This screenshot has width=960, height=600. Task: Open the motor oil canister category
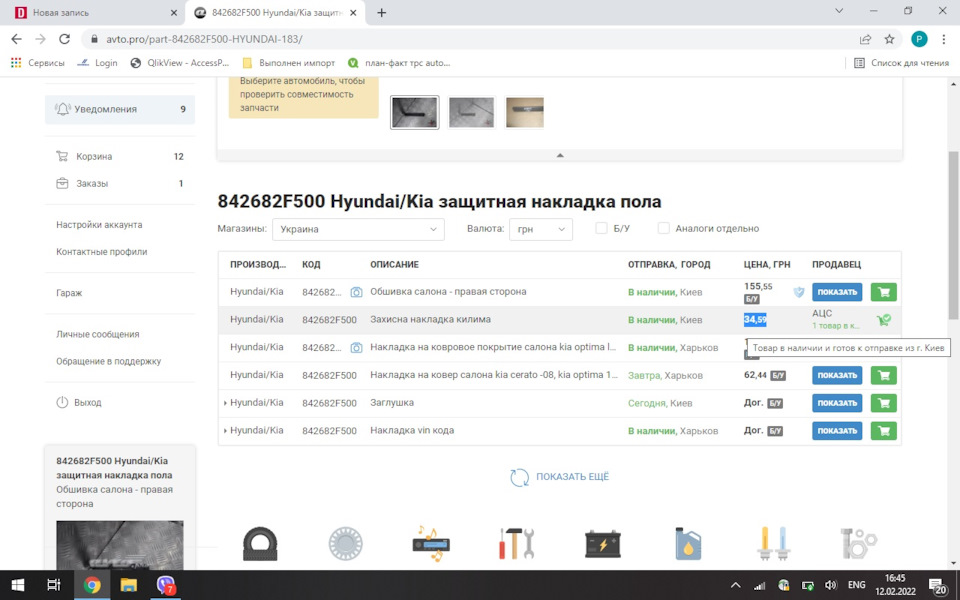(x=688, y=544)
